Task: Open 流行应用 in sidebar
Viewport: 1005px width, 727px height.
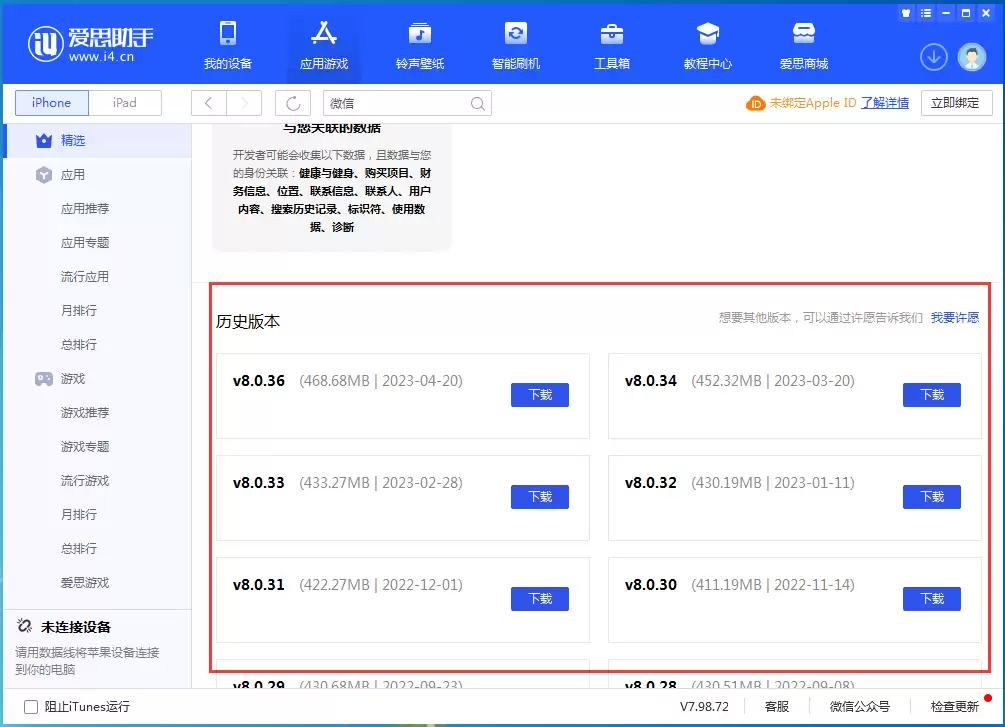Action: [85, 276]
